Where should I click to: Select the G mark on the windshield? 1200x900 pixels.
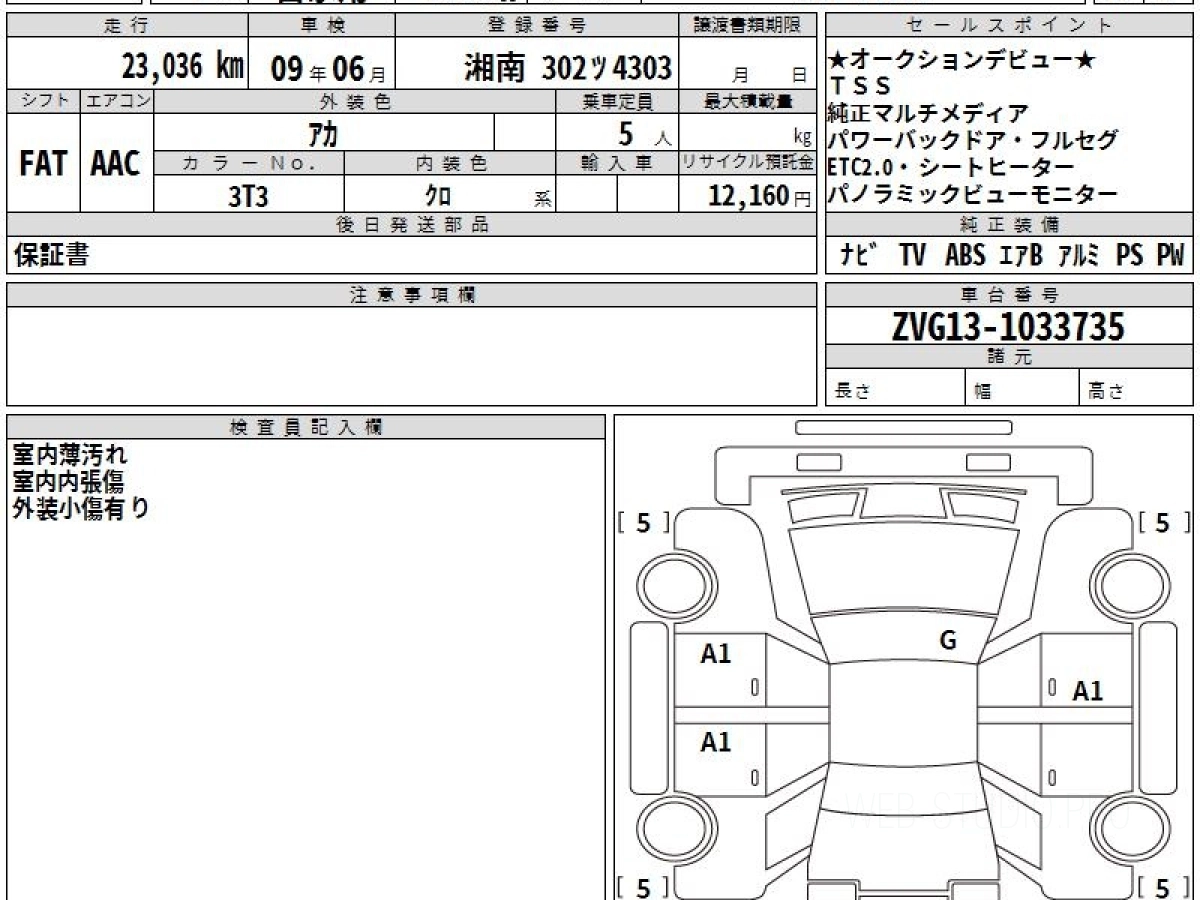[948, 641]
